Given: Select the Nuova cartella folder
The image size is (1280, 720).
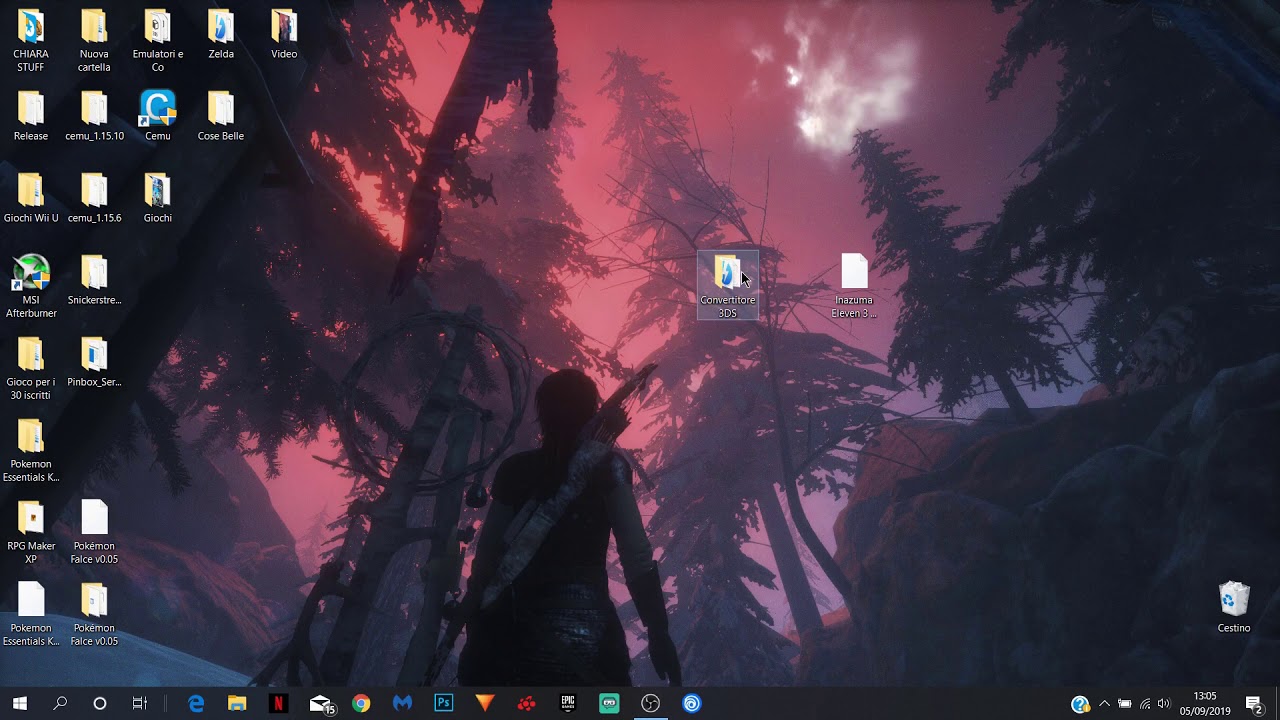Looking at the screenshot, I should [94, 41].
